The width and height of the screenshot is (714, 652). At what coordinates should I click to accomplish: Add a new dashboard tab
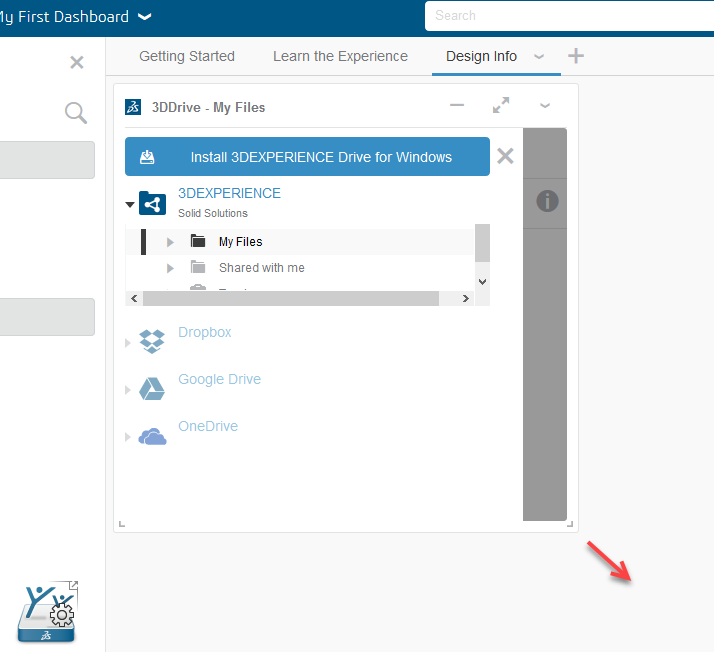coord(576,56)
